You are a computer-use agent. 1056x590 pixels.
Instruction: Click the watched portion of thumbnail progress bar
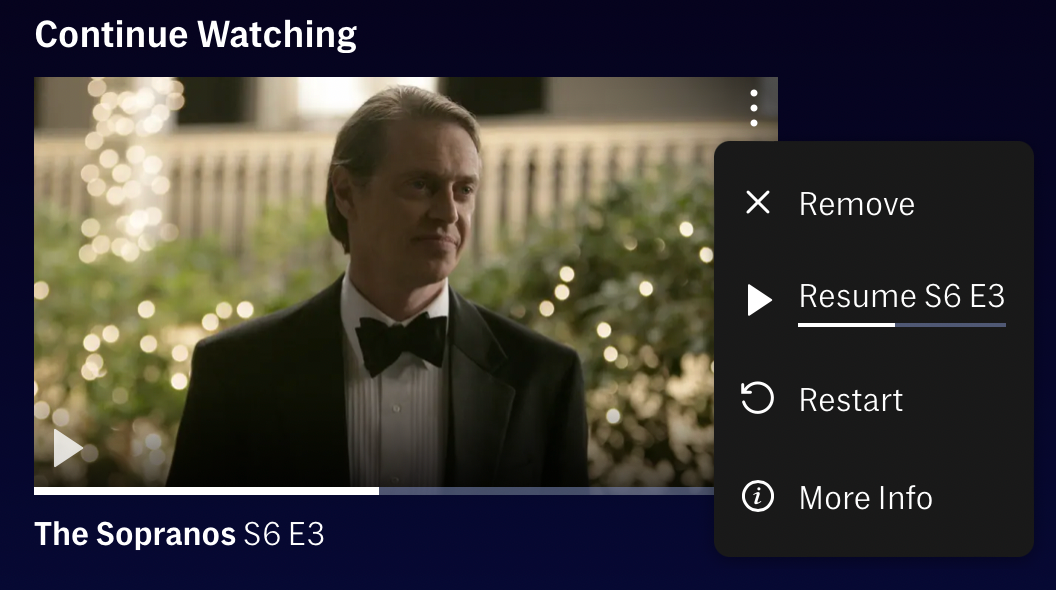click(207, 491)
